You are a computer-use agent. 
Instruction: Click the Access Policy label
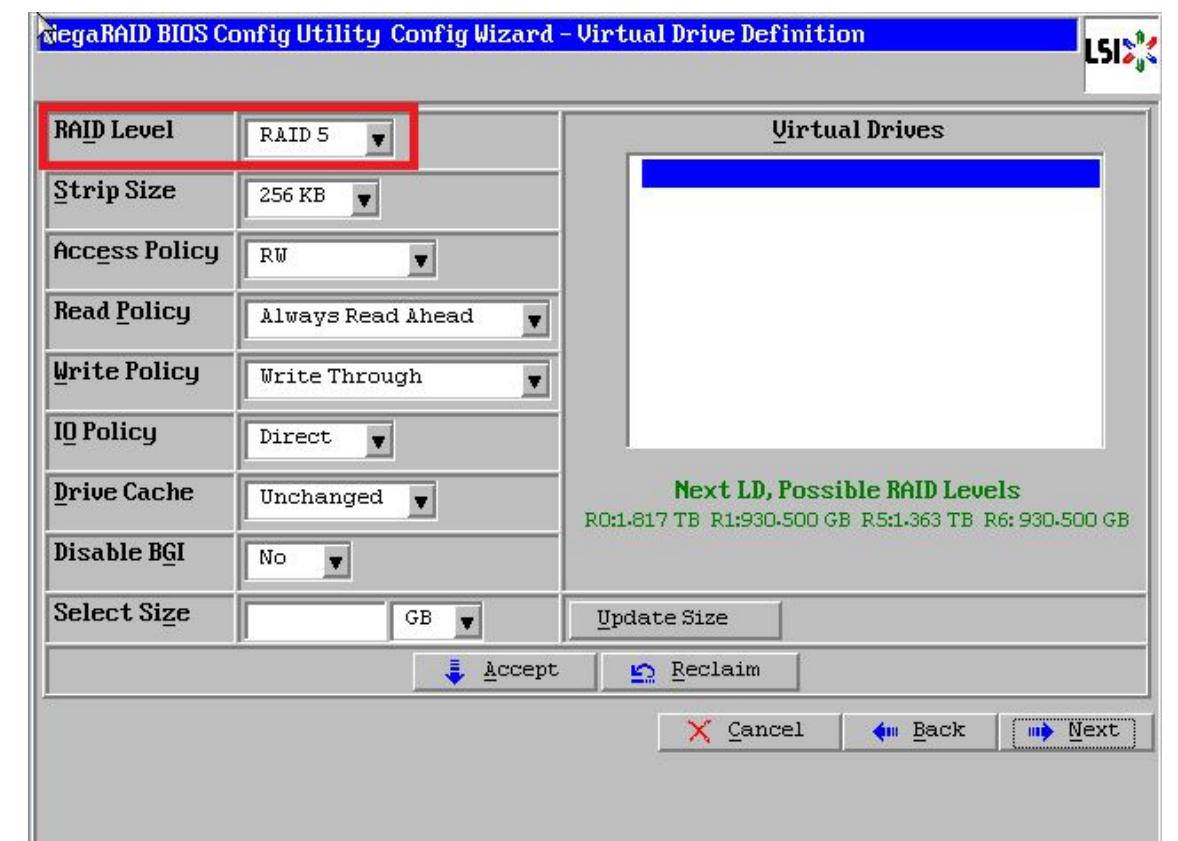tap(136, 251)
